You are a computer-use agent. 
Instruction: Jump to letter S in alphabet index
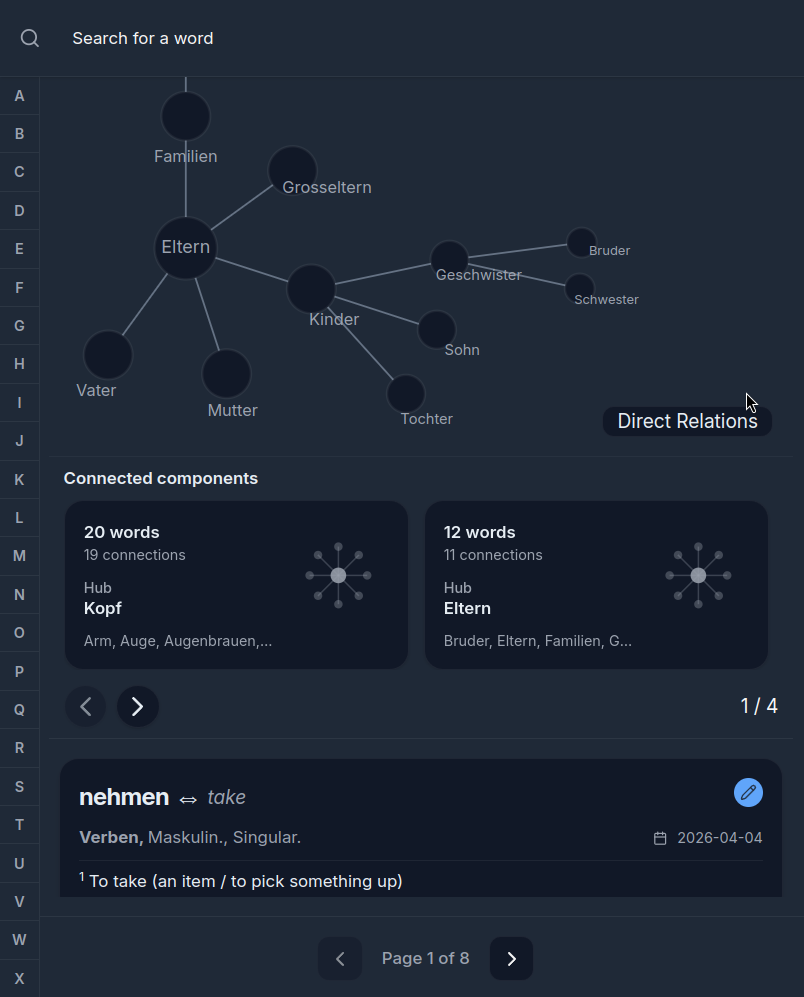tap(19, 787)
